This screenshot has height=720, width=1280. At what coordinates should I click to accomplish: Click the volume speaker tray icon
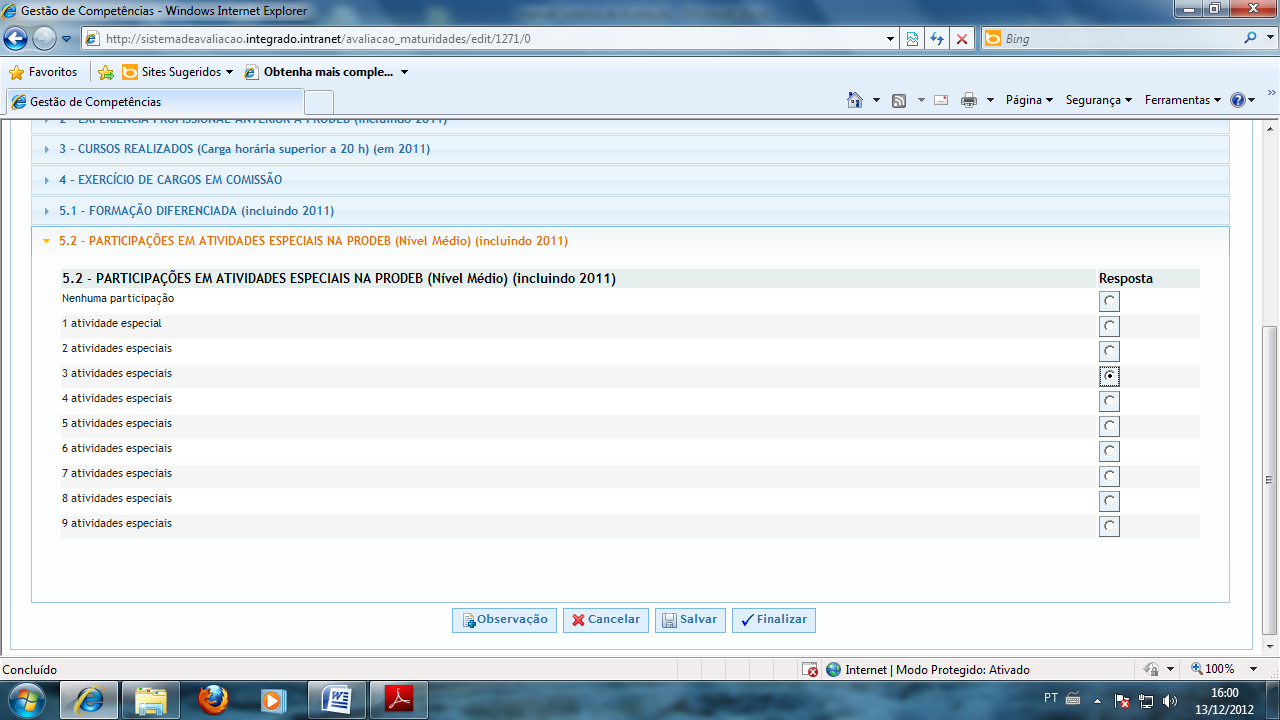tap(1170, 700)
